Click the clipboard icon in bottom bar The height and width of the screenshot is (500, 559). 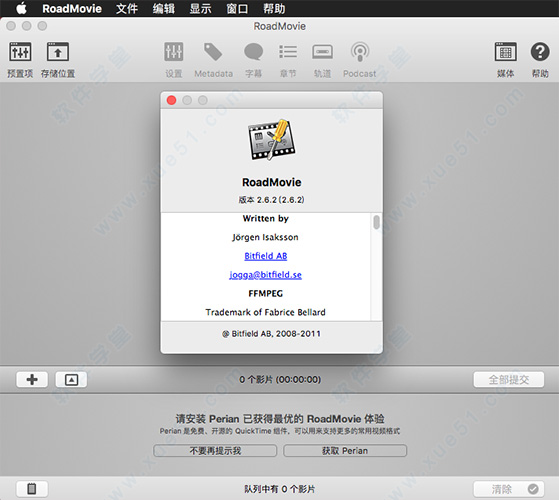click(x=32, y=489)
